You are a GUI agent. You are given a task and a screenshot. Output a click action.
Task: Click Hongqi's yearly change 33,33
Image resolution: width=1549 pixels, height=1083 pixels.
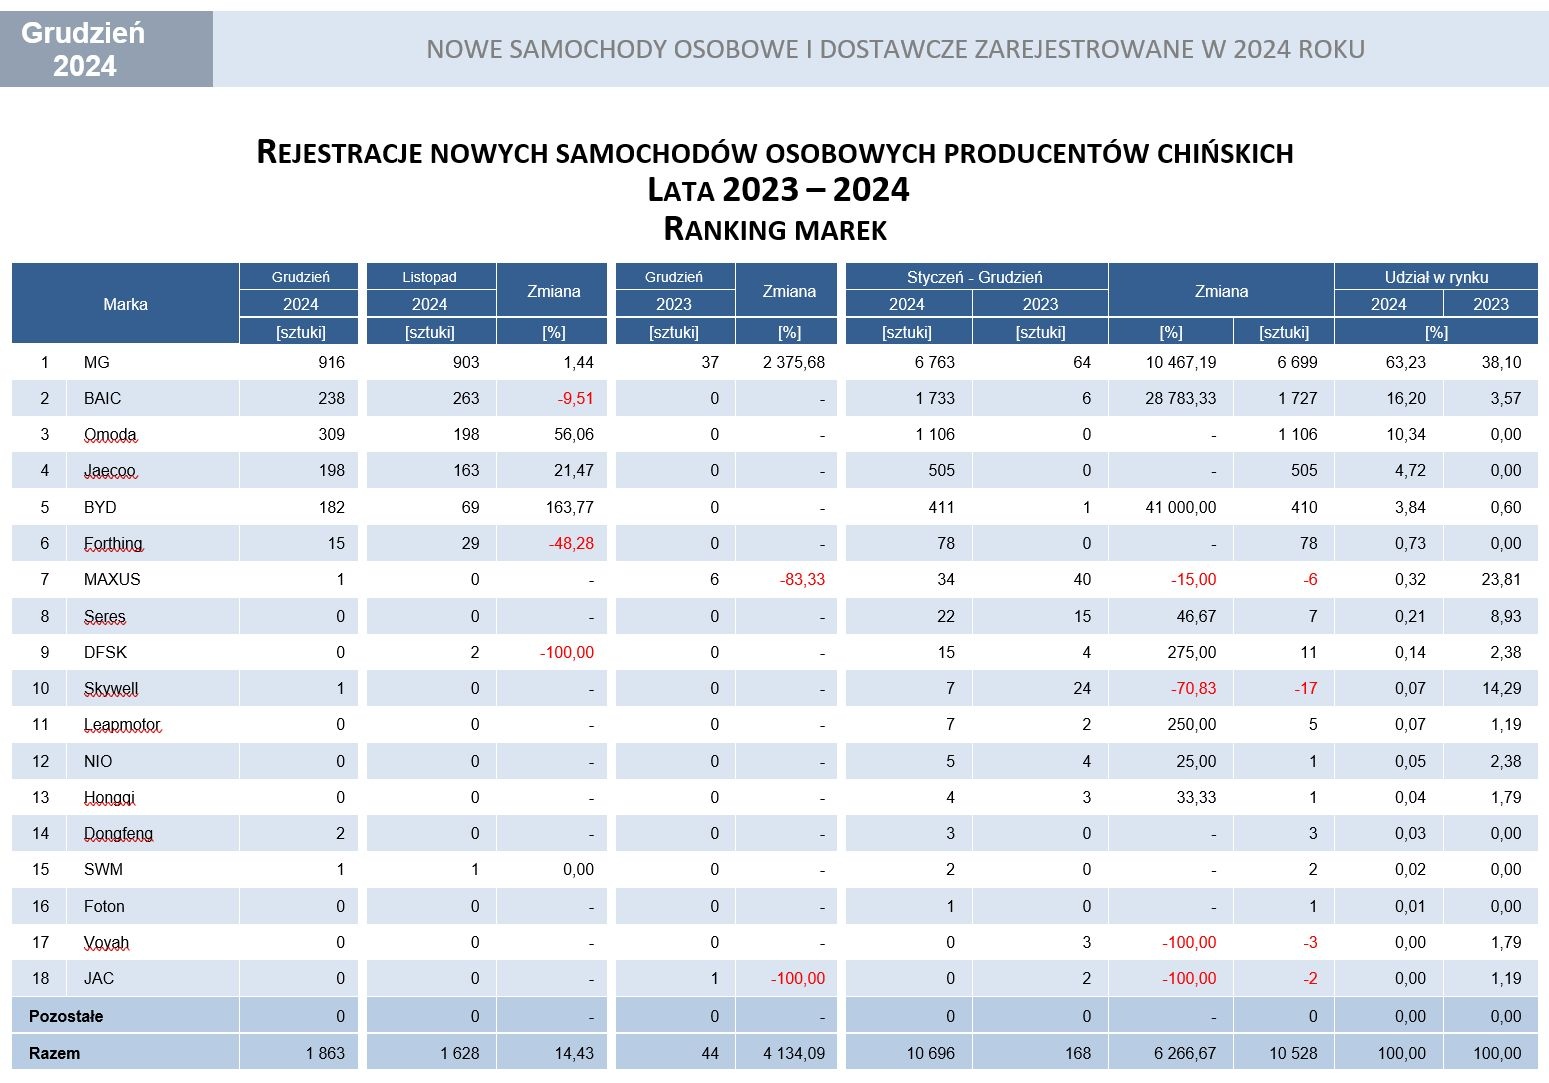1196,797
